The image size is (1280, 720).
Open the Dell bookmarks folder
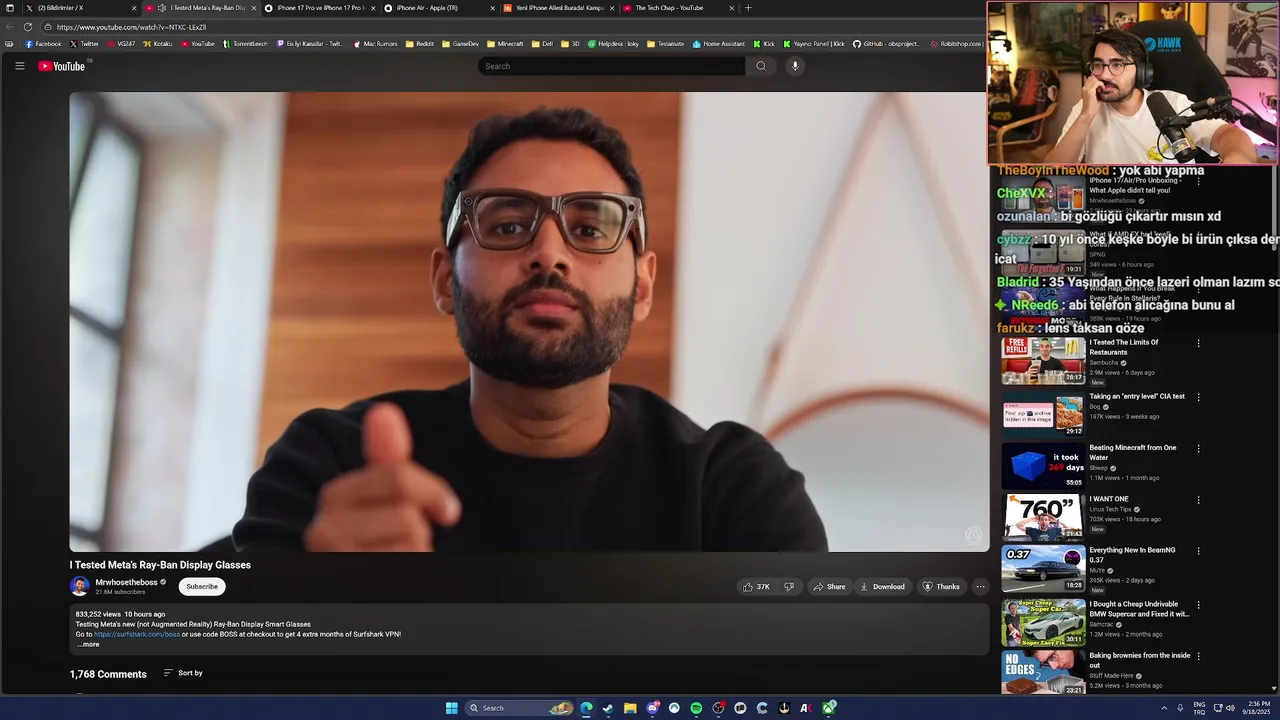coord(542,44)
